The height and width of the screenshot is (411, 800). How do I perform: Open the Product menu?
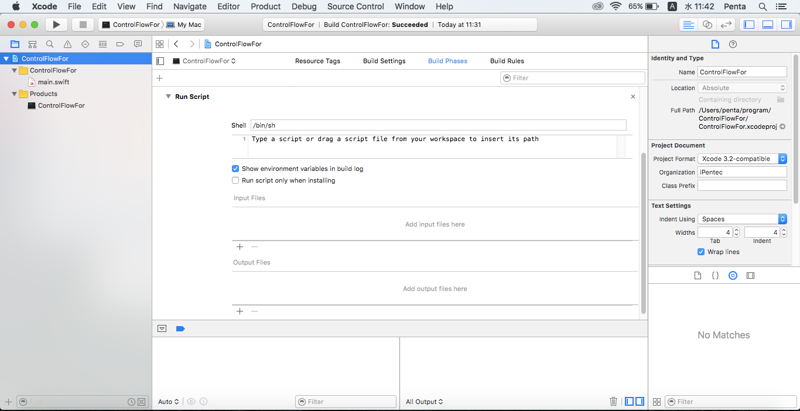pyautogui.click(x=265, y=7)
